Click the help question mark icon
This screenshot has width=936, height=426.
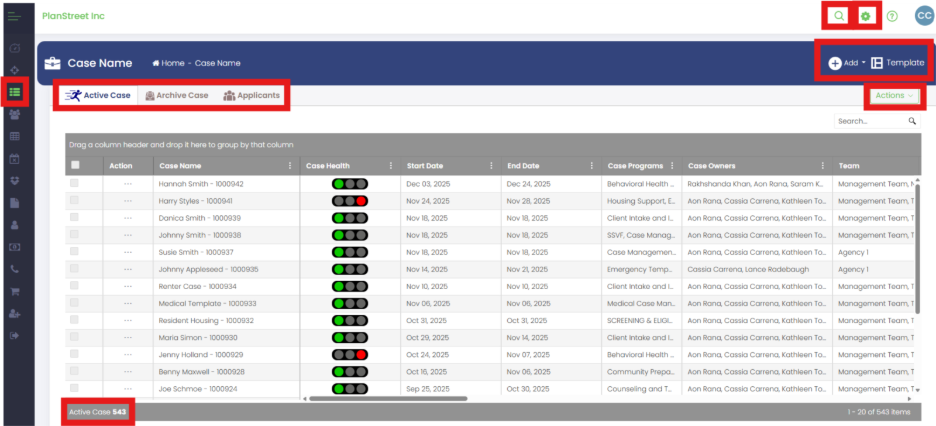pos(892,16)
